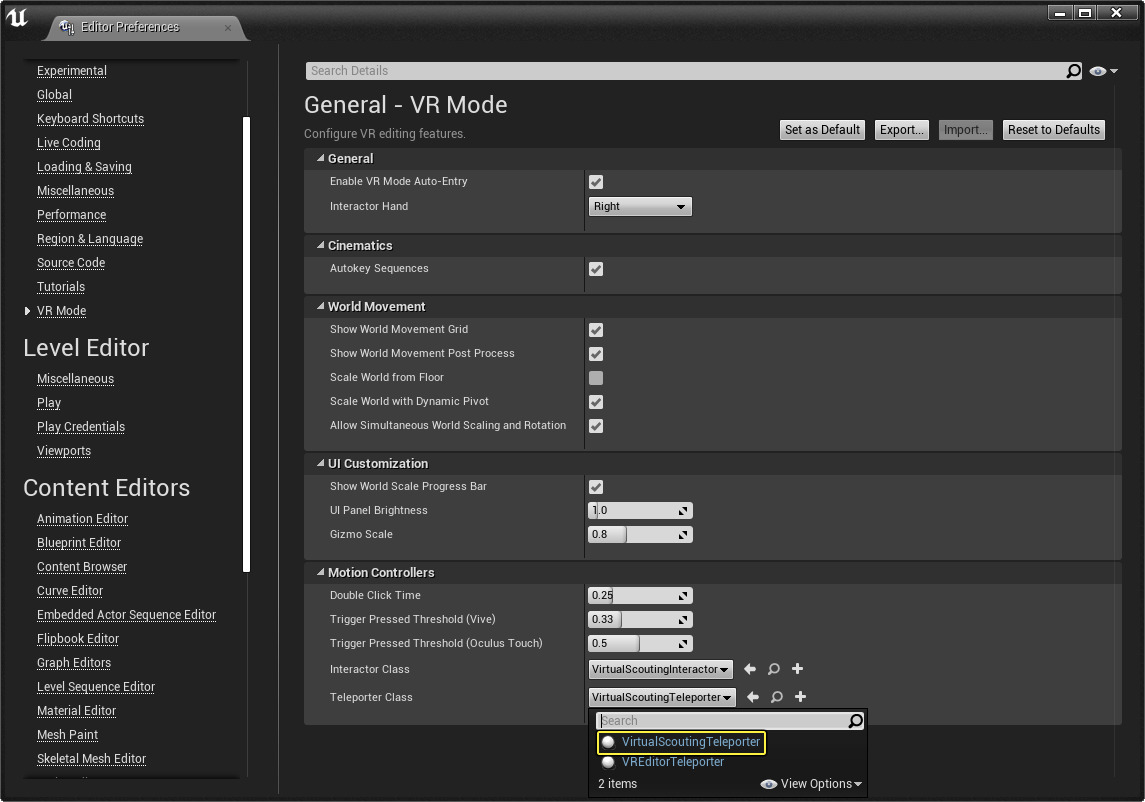Image resolution: width=1145 pixels, height=802 pixels.
Task: Open View Options dropdown in class picker
Action: point(812,784)
